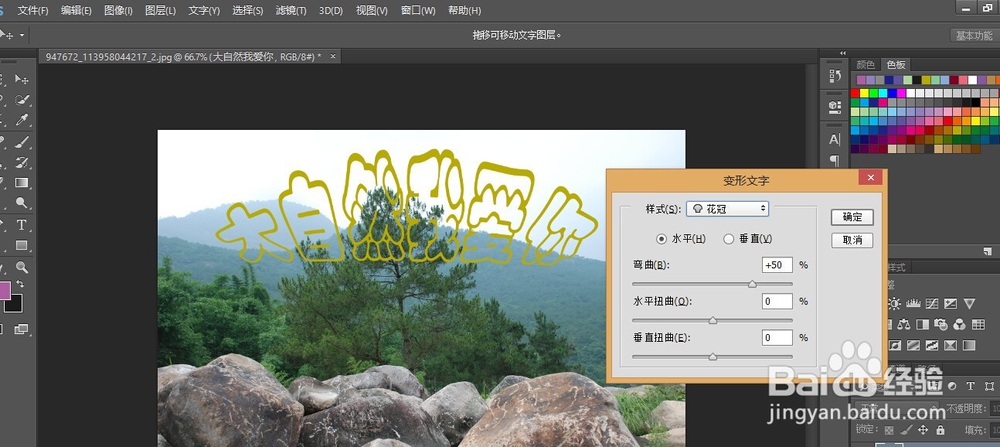Switch to the 颜色 panel tab
Image resolution: width=1000 pixels, height=447 pixels.
pos(865,64)
